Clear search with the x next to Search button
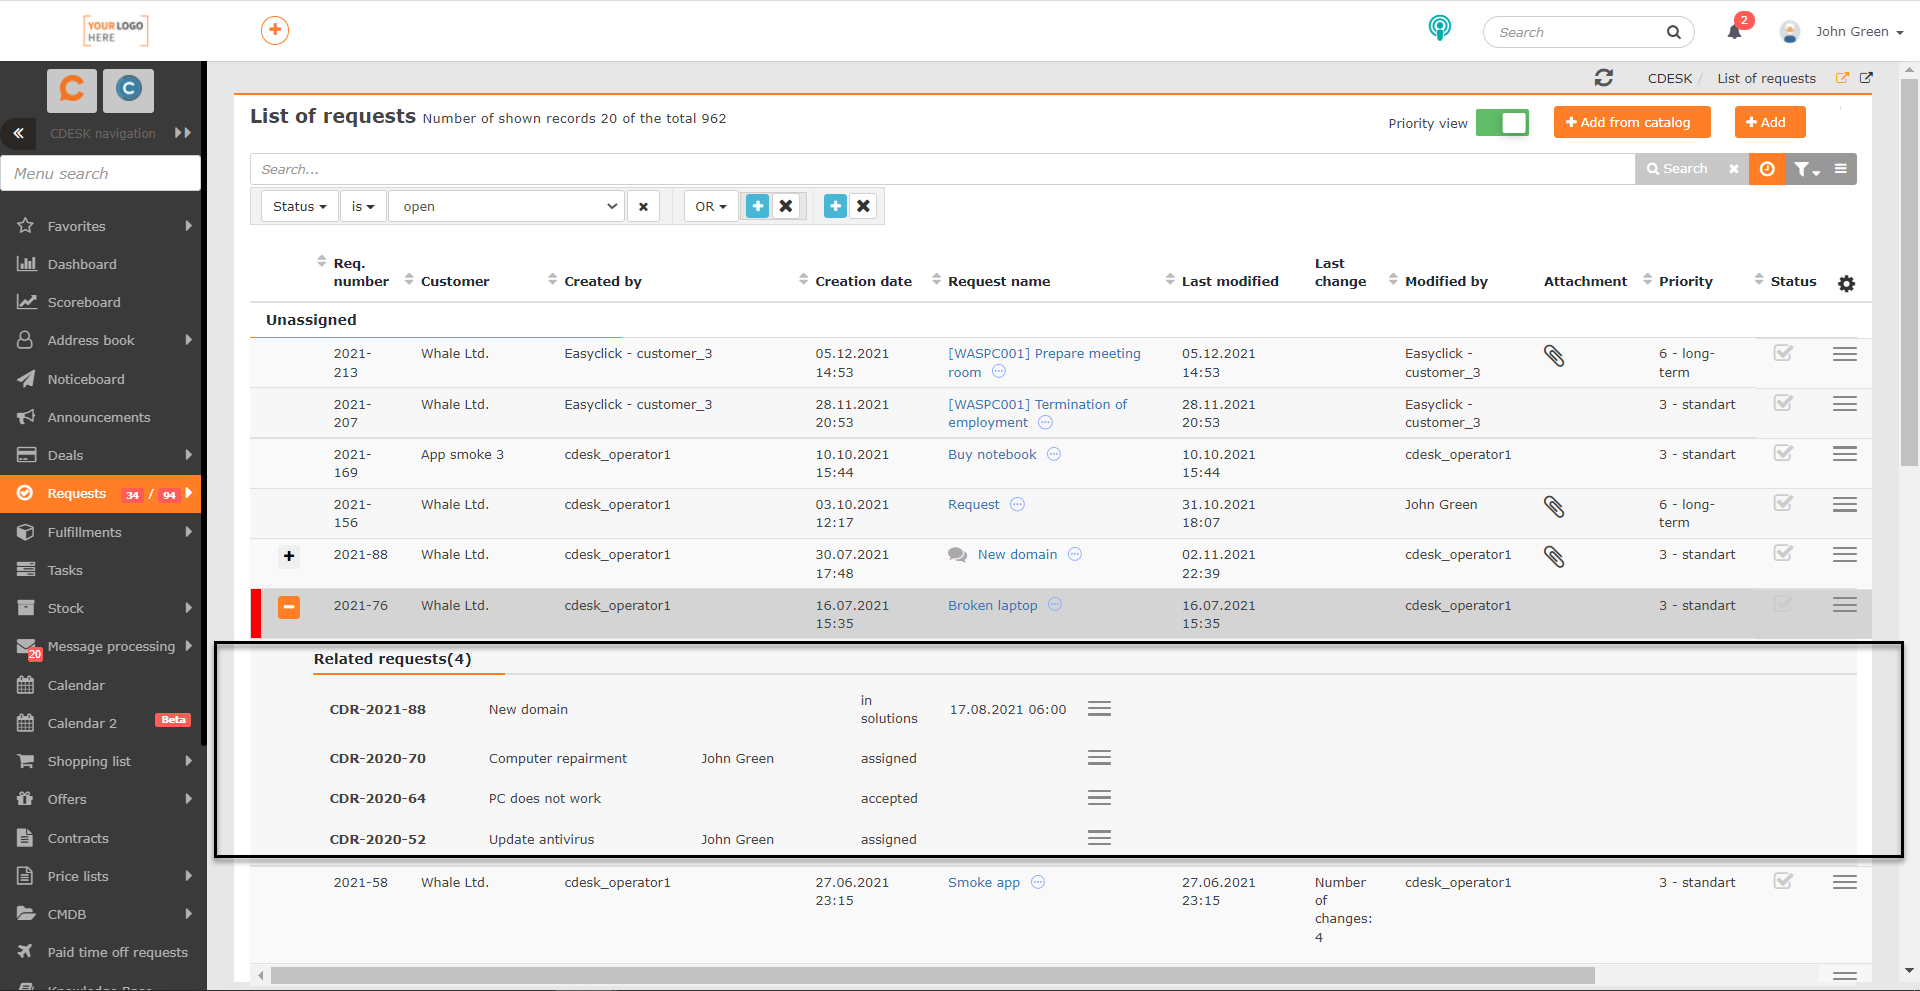This screenshot has width=1920, height=991. [x=1733, y=169]
